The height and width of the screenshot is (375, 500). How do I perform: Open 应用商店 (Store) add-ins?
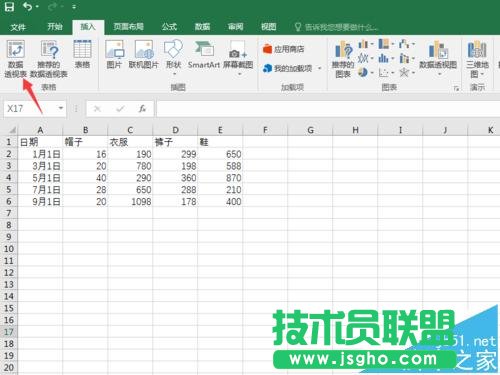(283, 49)
